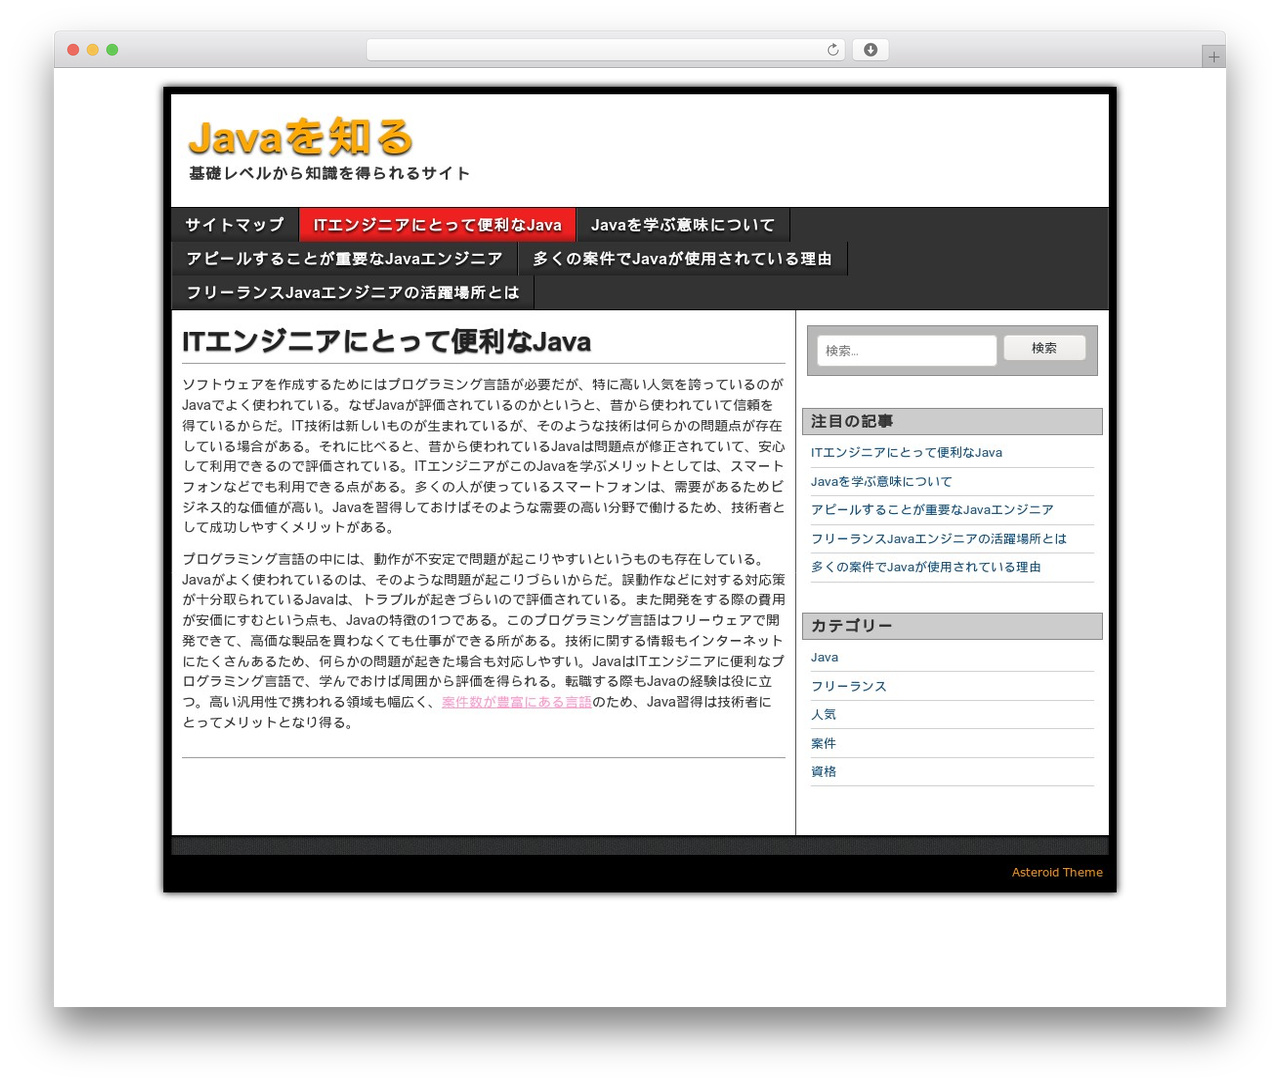Click the browser address bar
Image resolution: width=1280 pixels, height=1084 pixels.
pos(605,50)
